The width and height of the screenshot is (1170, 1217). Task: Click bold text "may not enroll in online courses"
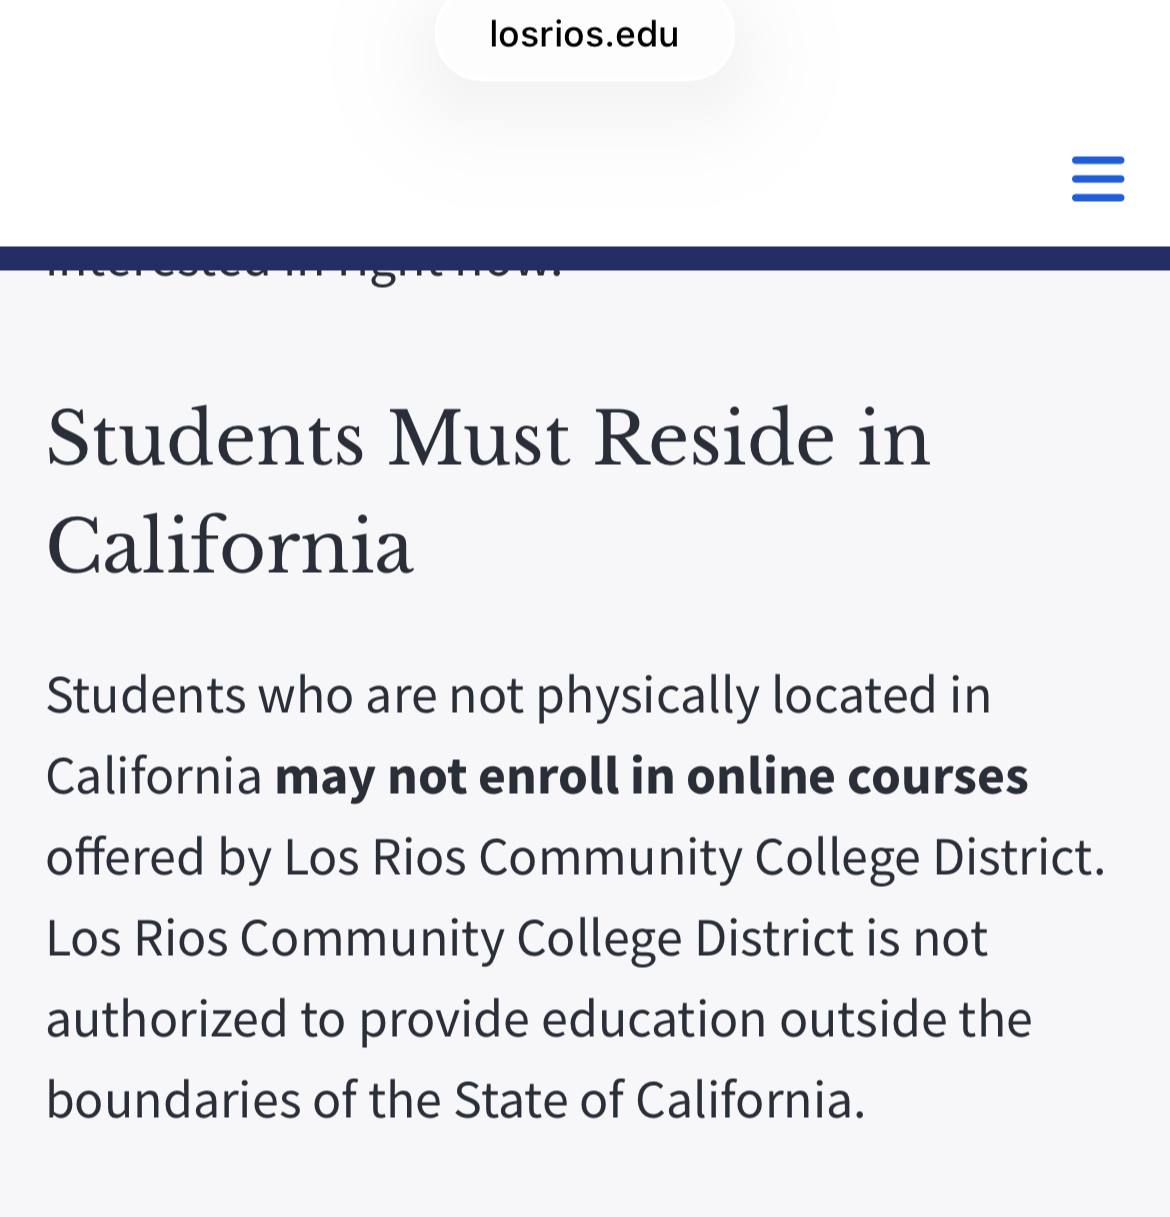651,776
